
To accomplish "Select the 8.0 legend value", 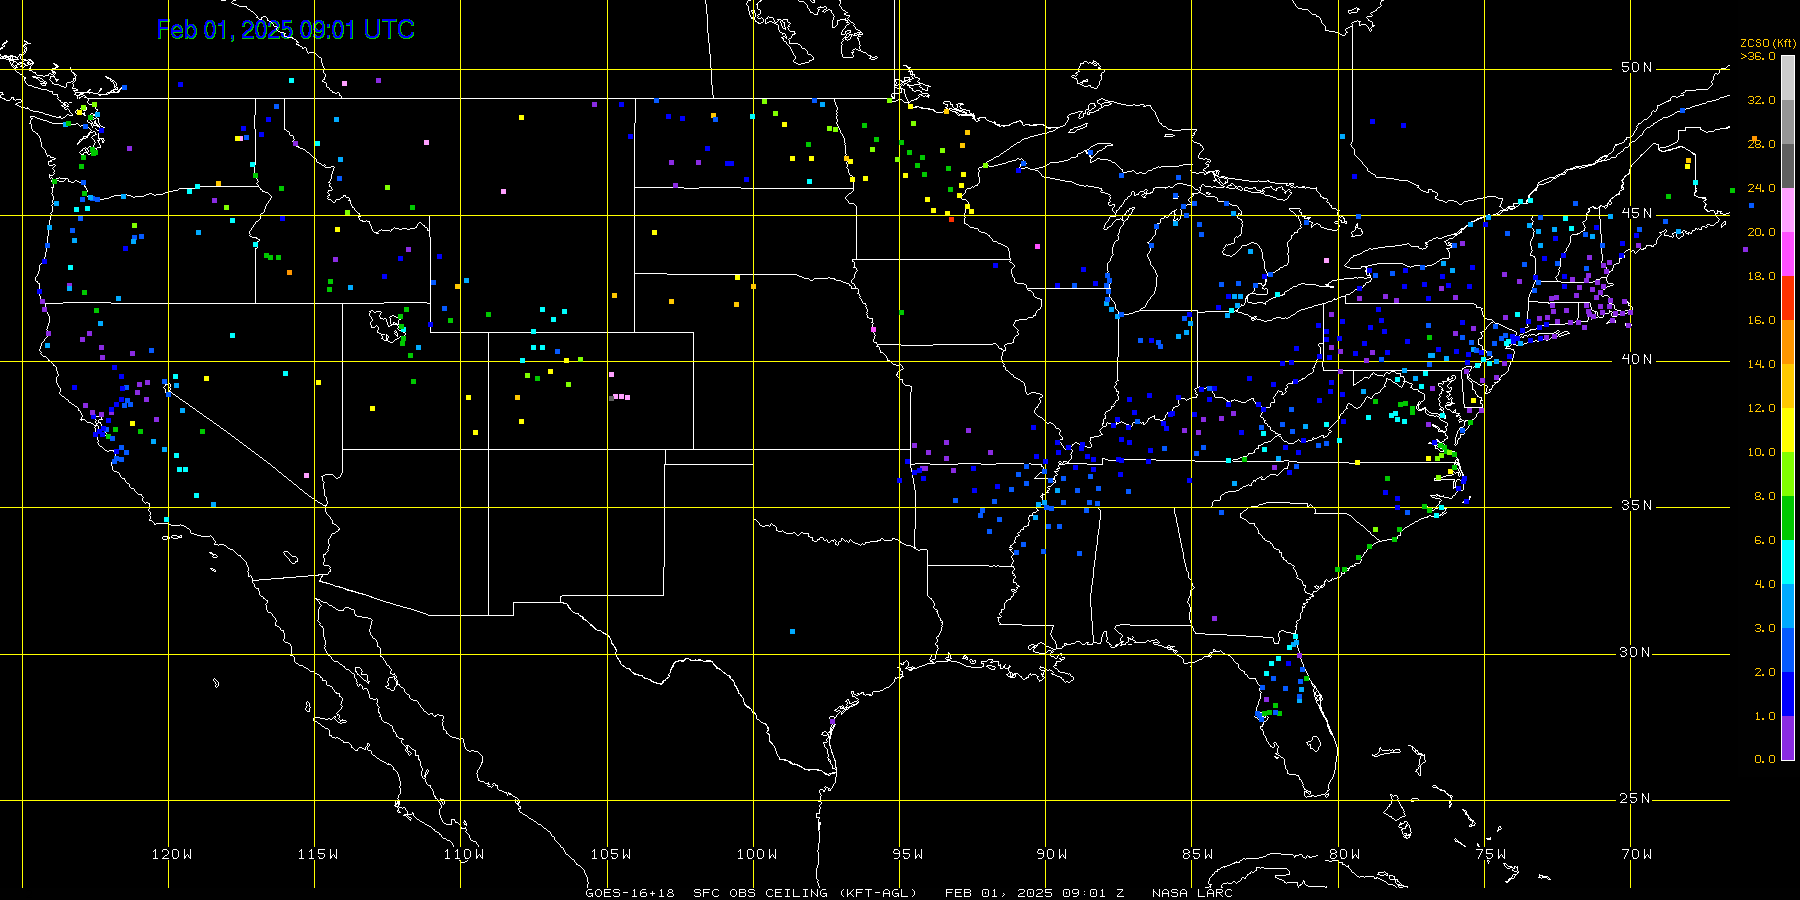I will point(1764,496).
